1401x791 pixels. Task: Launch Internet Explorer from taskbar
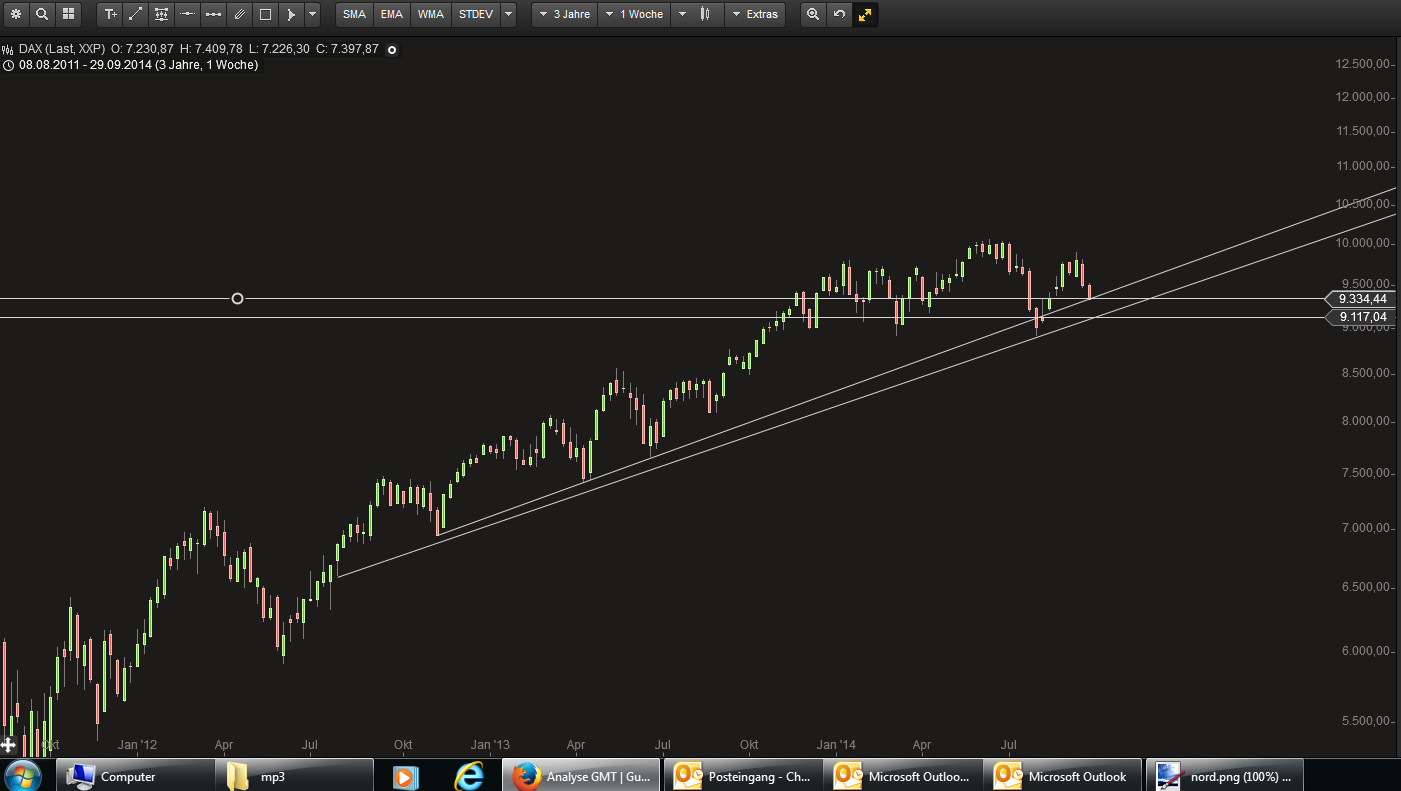pos(468,775)
